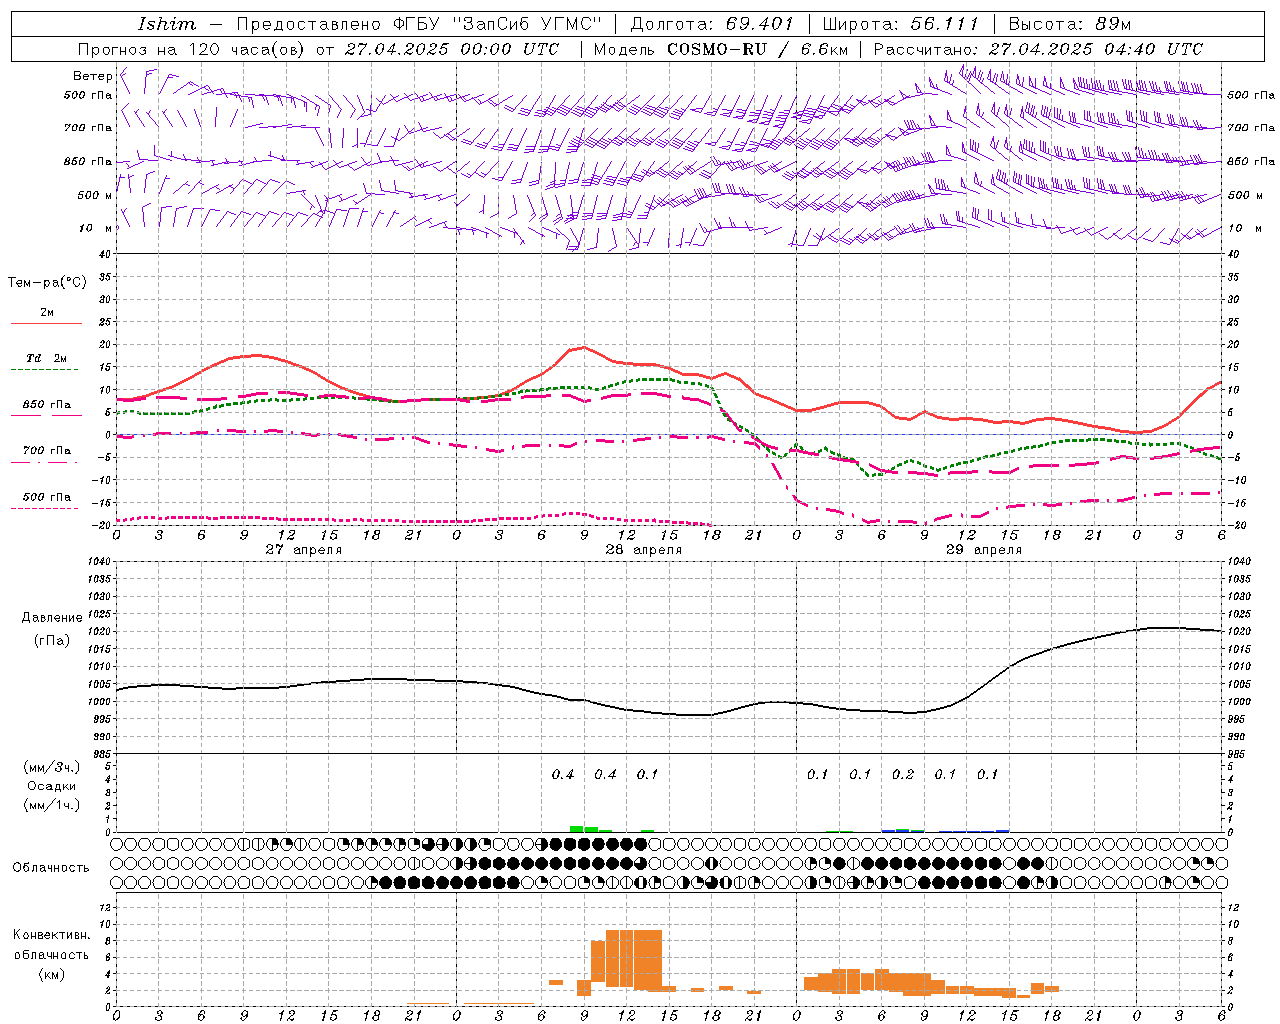Click the "27 апреля" date label
This screenshot has width=1280, height=1024.
[303, 550]
